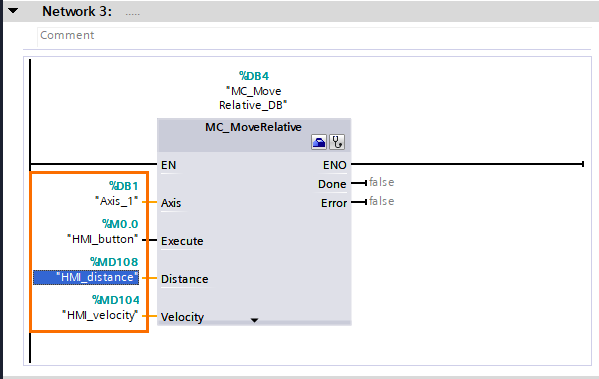Select the highlighted "HMI_distance" operand
Image resolution: width=599 pixels, height=379 pixels.
click(x=86, y=277)
